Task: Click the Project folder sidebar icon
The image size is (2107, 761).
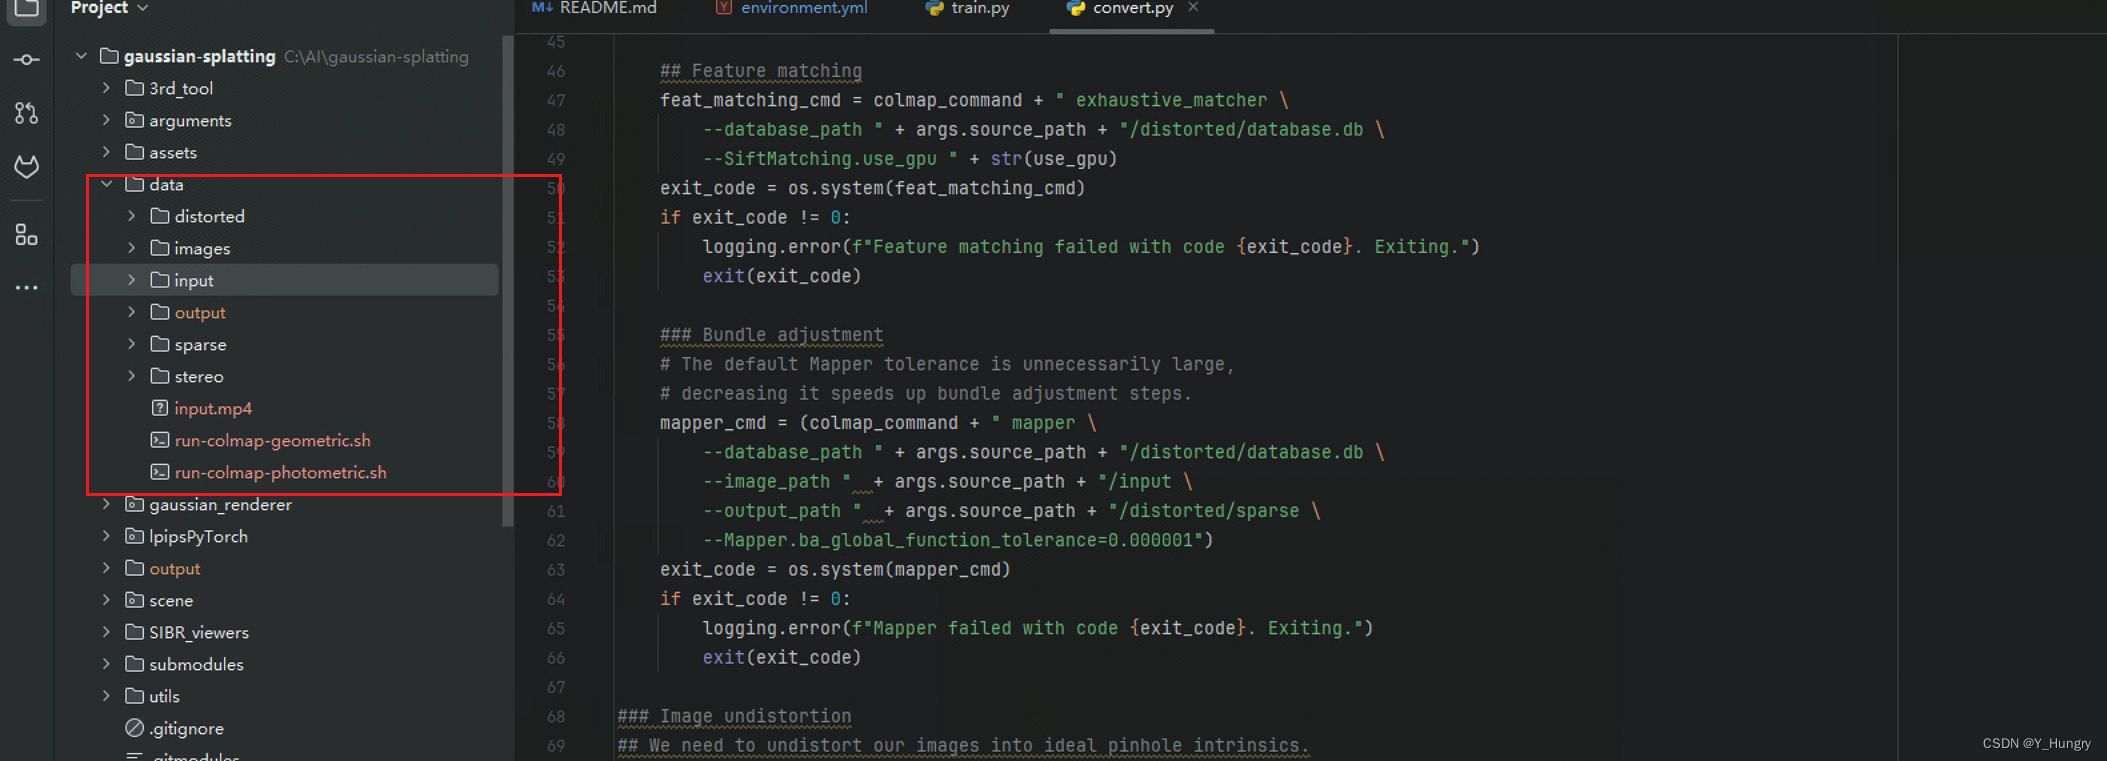Action: pyautogui.click(x=27, y=9)
